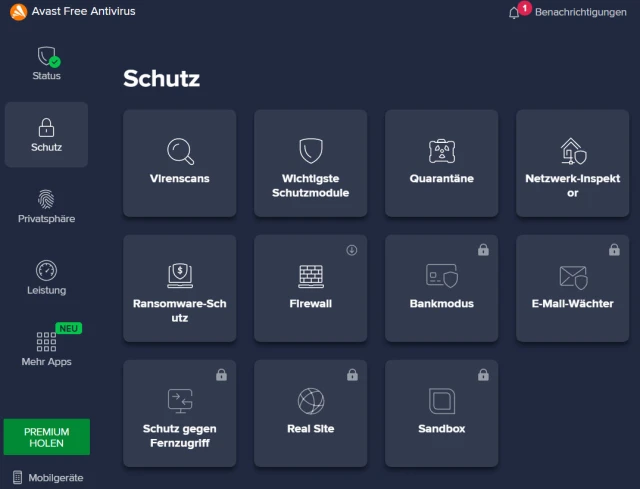The width and height of the screenshot is (640, 489).
Task: Select the Schutz sidebar label
Action: tap(47, 147)
